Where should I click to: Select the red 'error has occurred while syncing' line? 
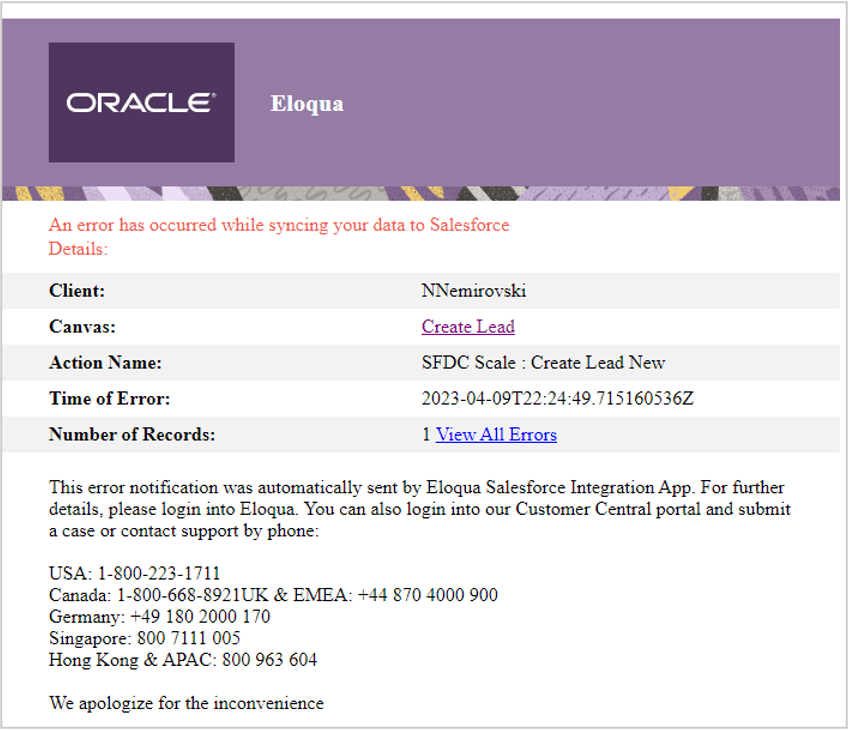click(x=279, y=224)
